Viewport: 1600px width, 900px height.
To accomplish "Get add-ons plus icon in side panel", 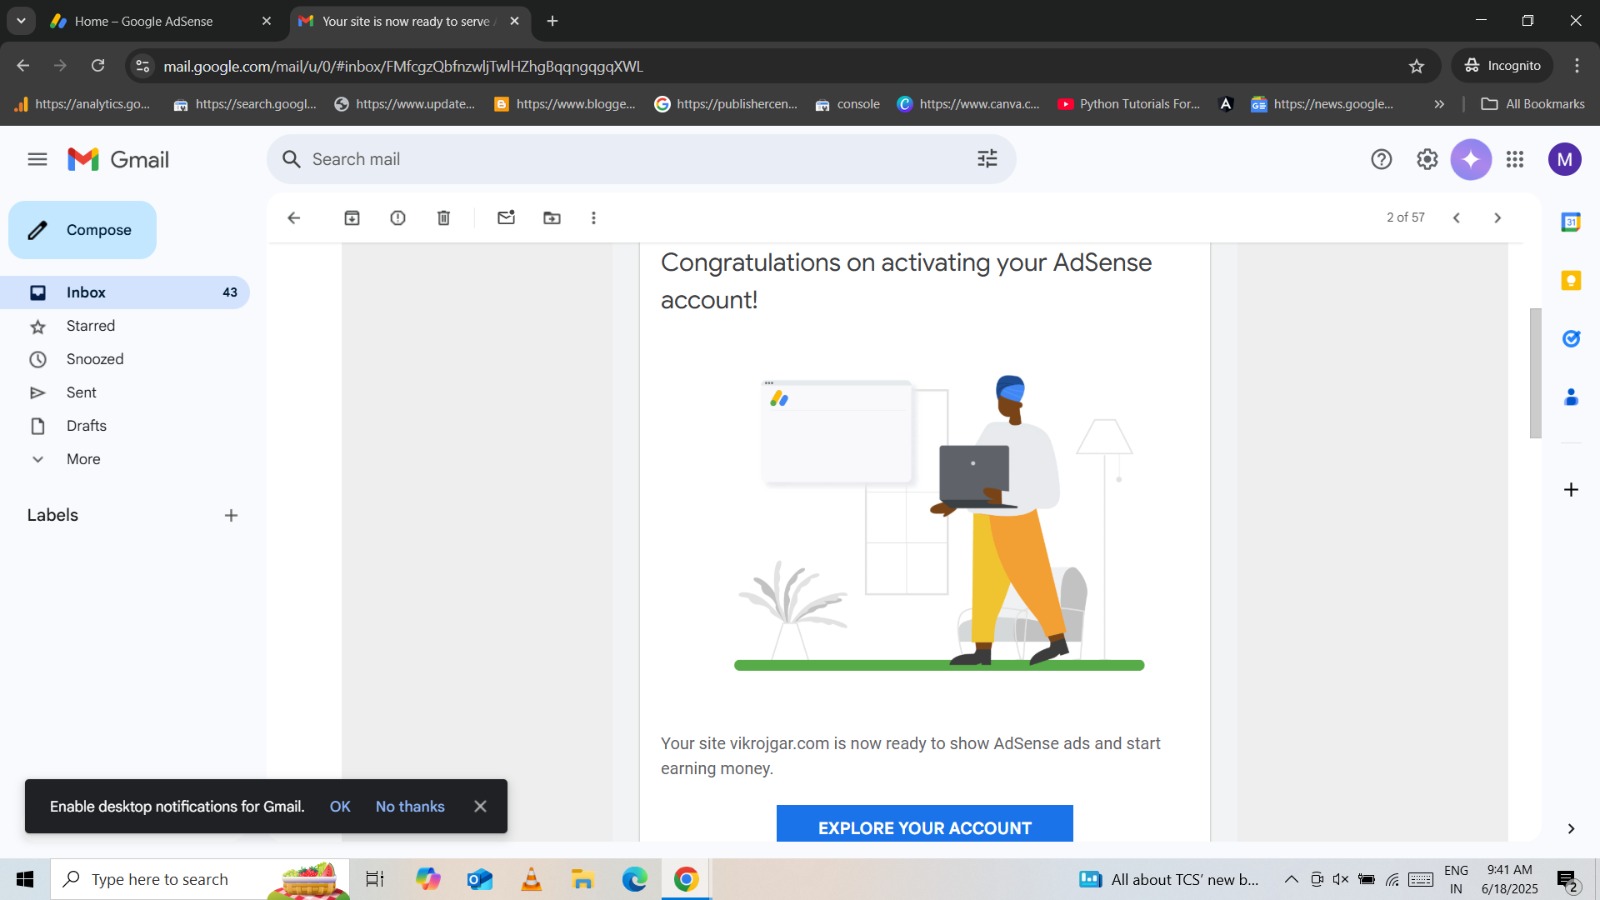I will click(1571, 489).
